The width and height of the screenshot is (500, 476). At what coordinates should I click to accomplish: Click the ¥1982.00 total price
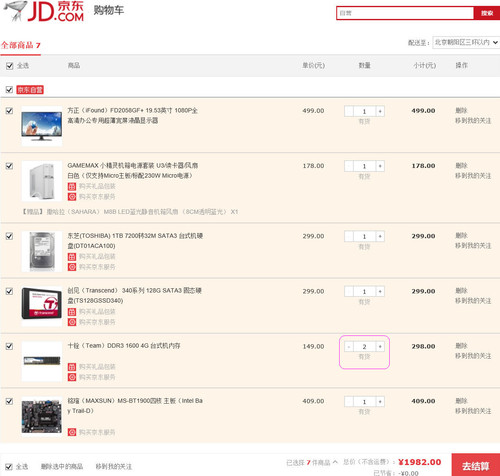(420, 462)
